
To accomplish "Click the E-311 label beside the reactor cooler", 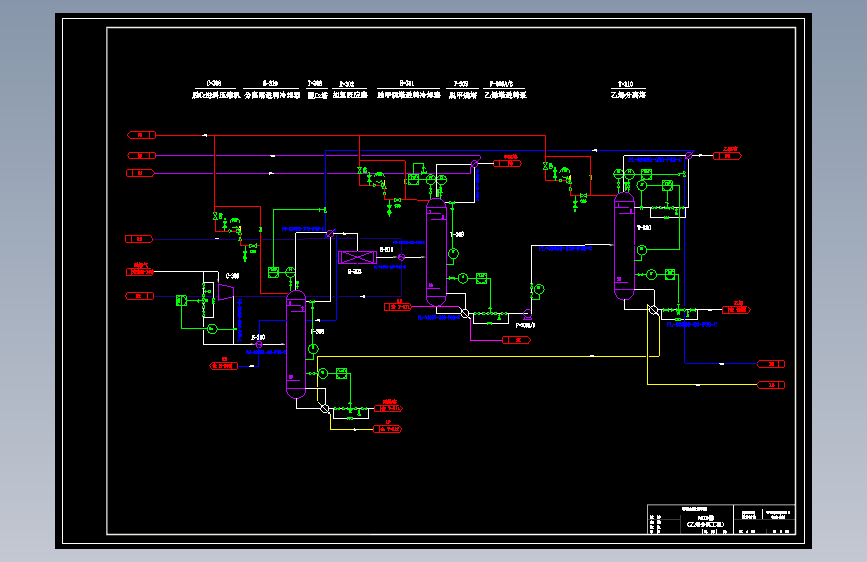I will (x=386, y=249).
